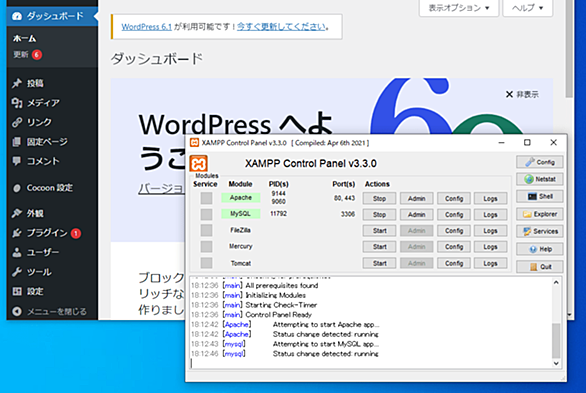The height and width of the screenshot is (393, 586).
Task: Open the 投稿 menu label
Action: click(x=35, y=83)
